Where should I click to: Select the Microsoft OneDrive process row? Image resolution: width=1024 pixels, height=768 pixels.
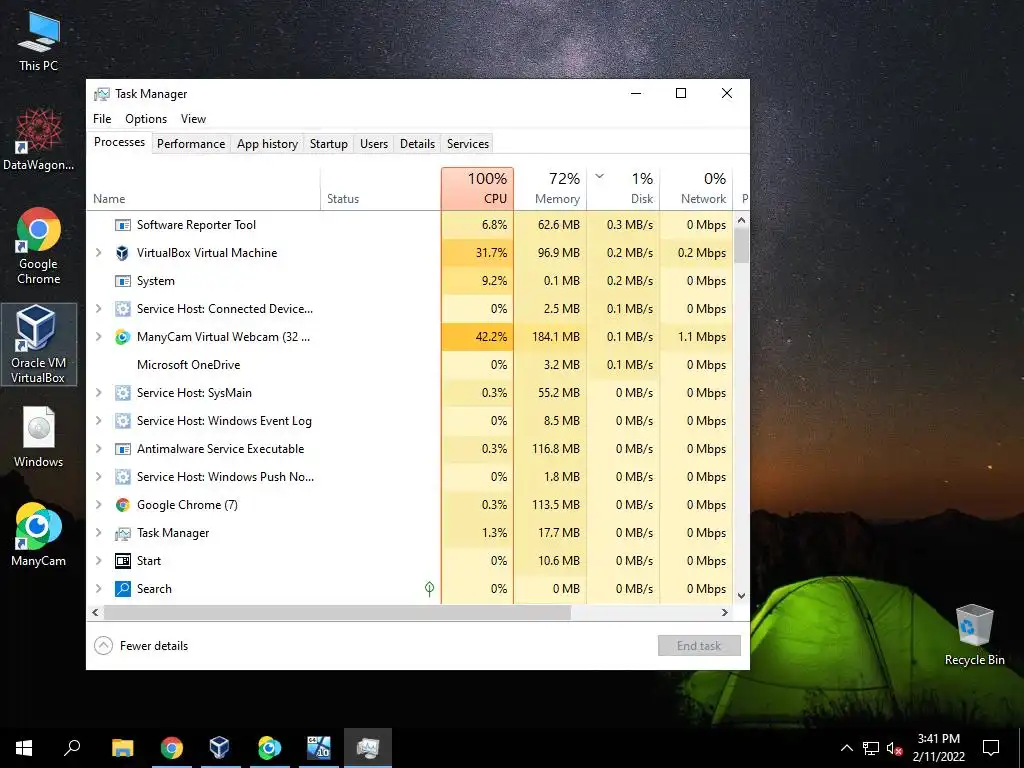tap(409, 365)
